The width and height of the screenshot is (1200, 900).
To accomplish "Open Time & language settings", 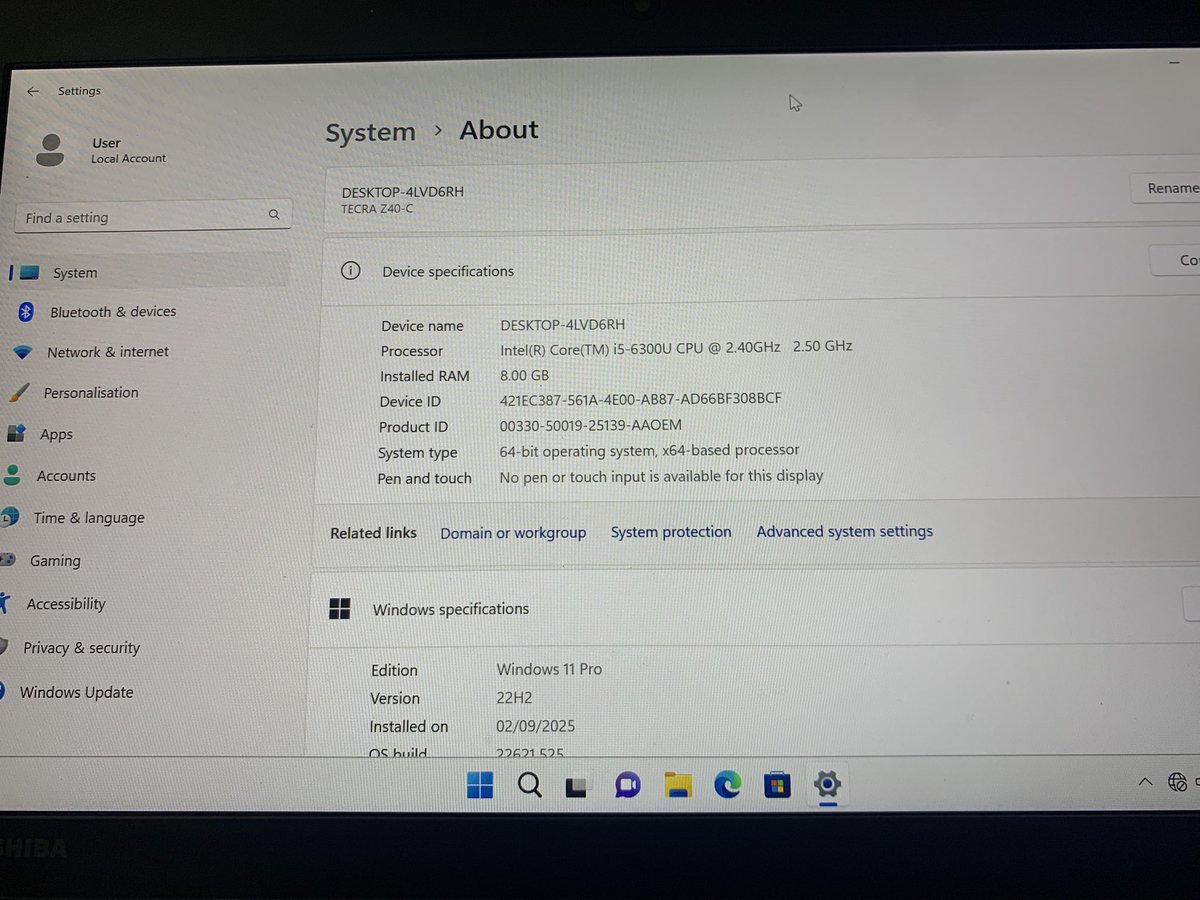I will click(x=89, y=518).
